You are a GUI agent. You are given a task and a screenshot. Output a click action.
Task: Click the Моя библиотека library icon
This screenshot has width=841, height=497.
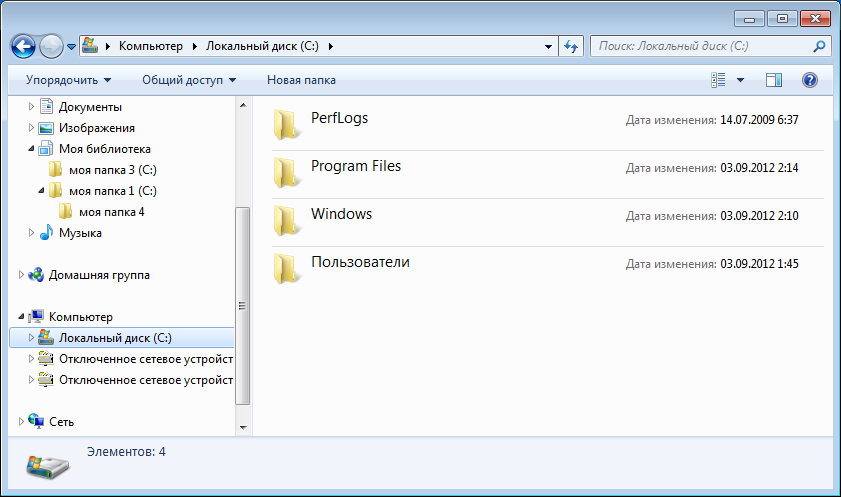point(46,149)
